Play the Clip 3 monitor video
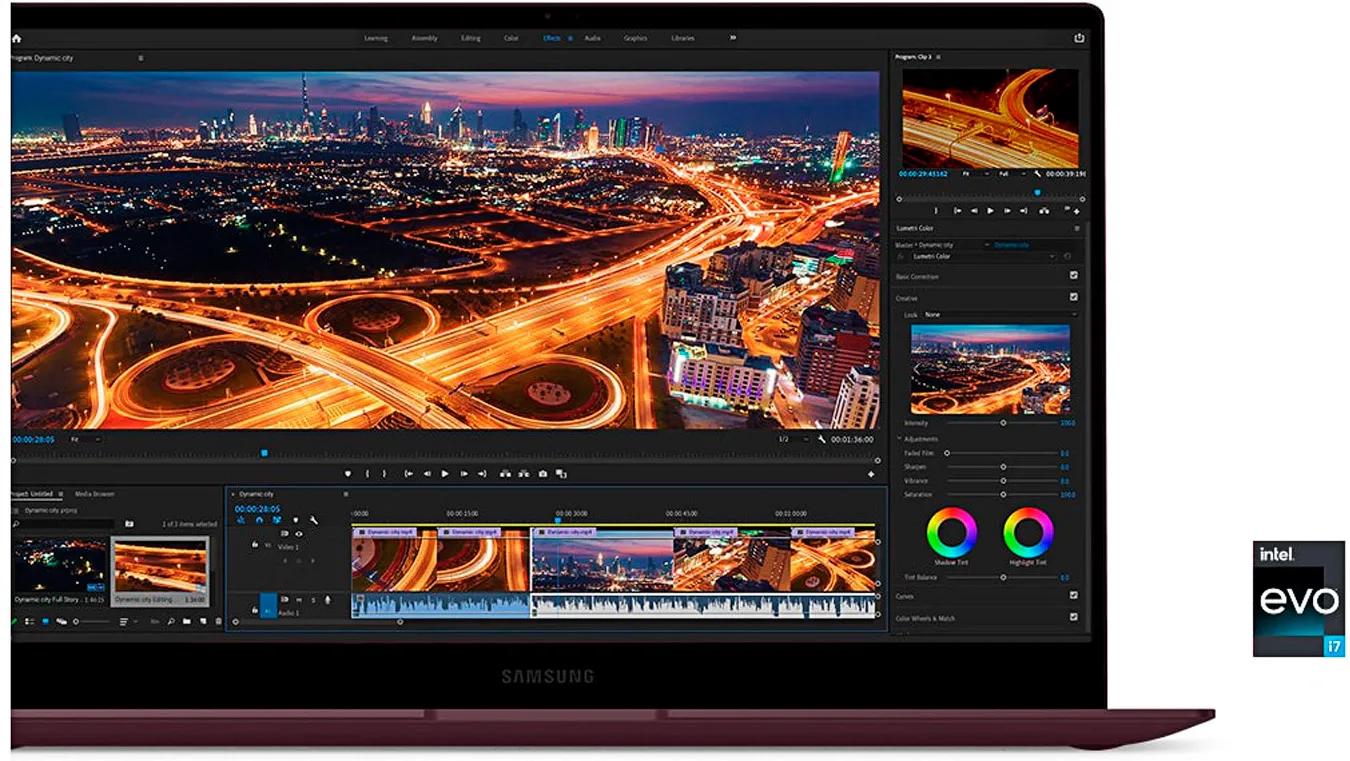This screenshot has height=761, width=1350. coord(990,211)
